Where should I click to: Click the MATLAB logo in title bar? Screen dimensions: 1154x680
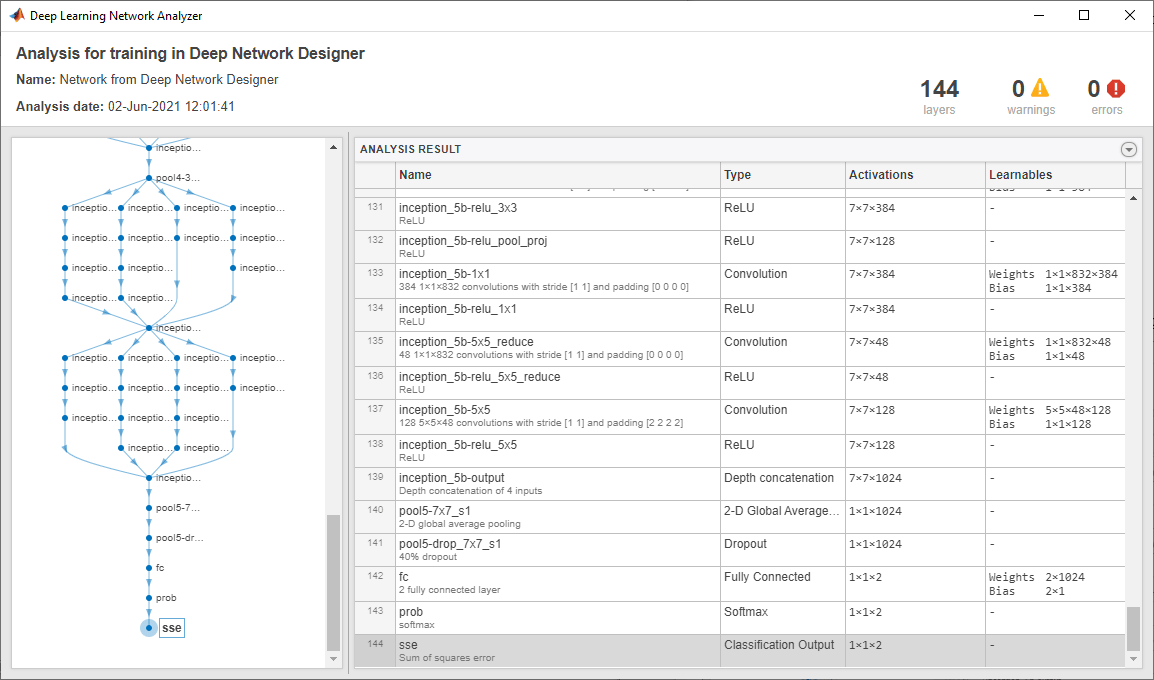(17, 15)
